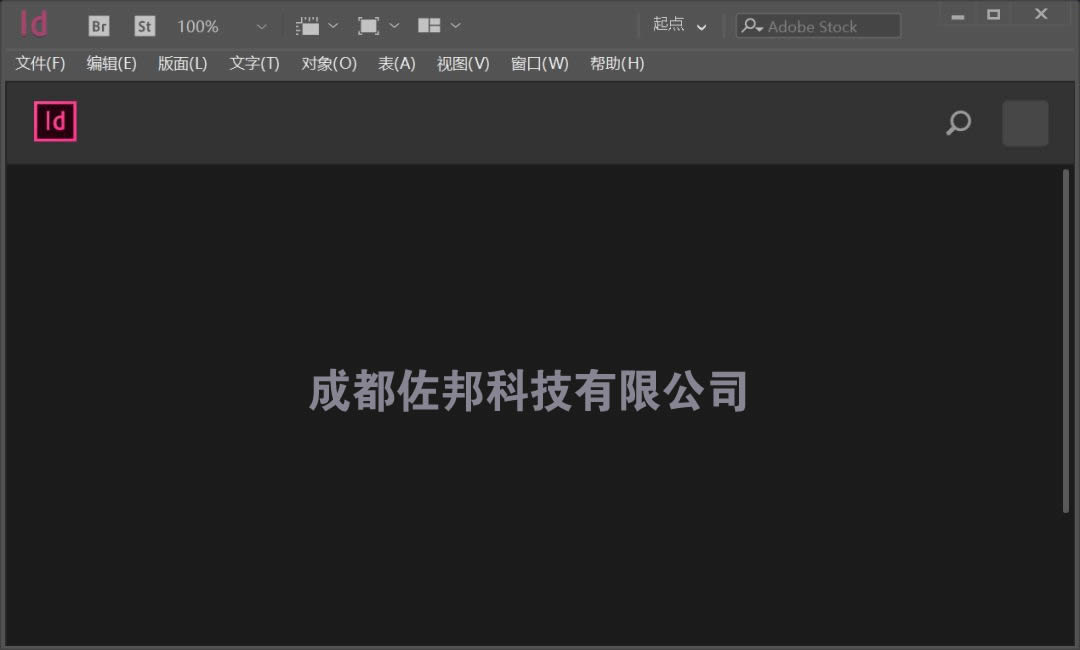
Task: Open the 起点 workspace switcher dropdown
Action: coord(680,25)
